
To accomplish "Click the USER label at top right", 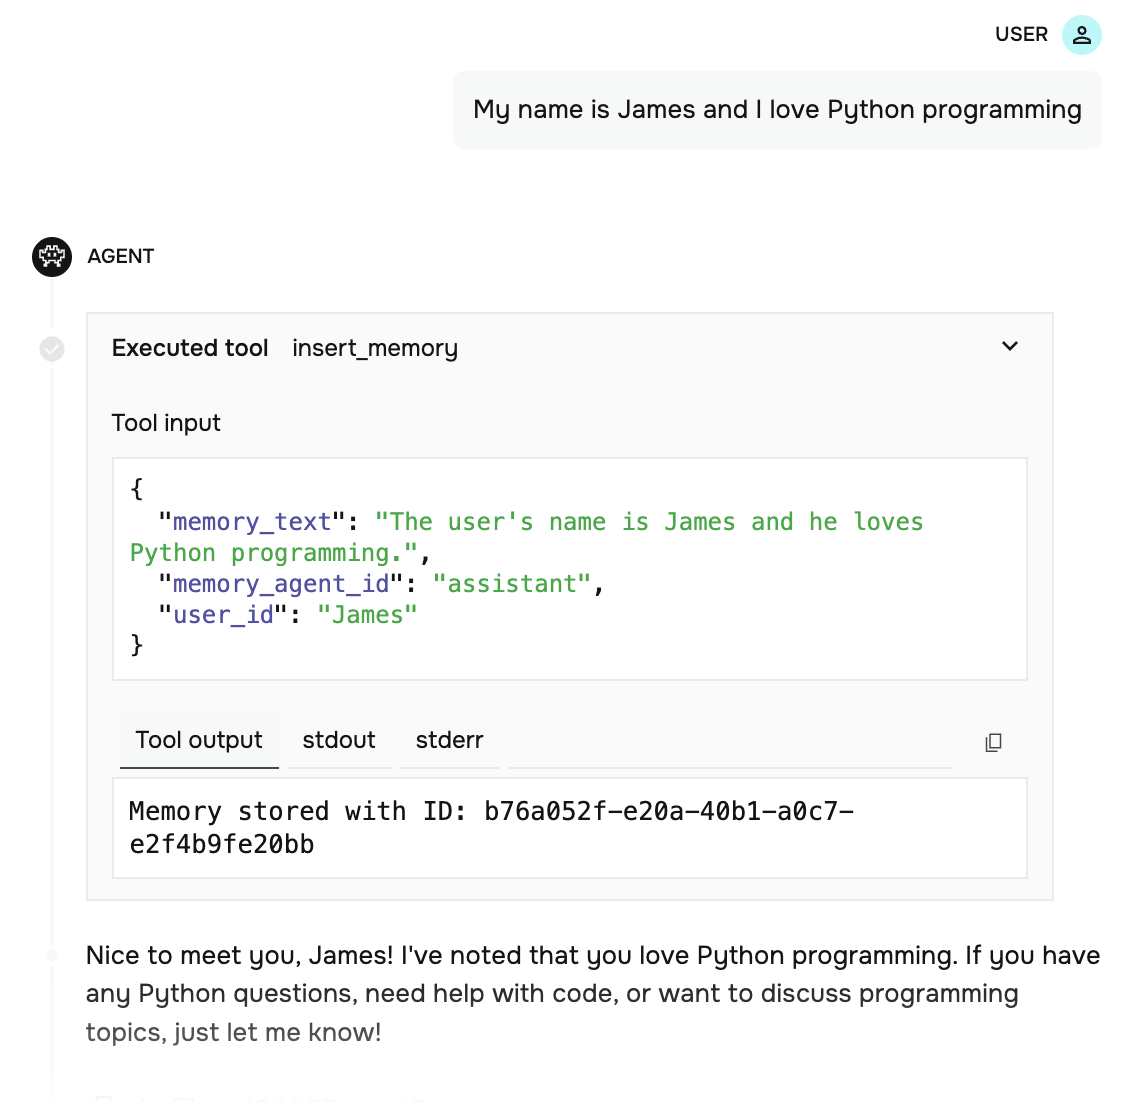I will 1021,35.
